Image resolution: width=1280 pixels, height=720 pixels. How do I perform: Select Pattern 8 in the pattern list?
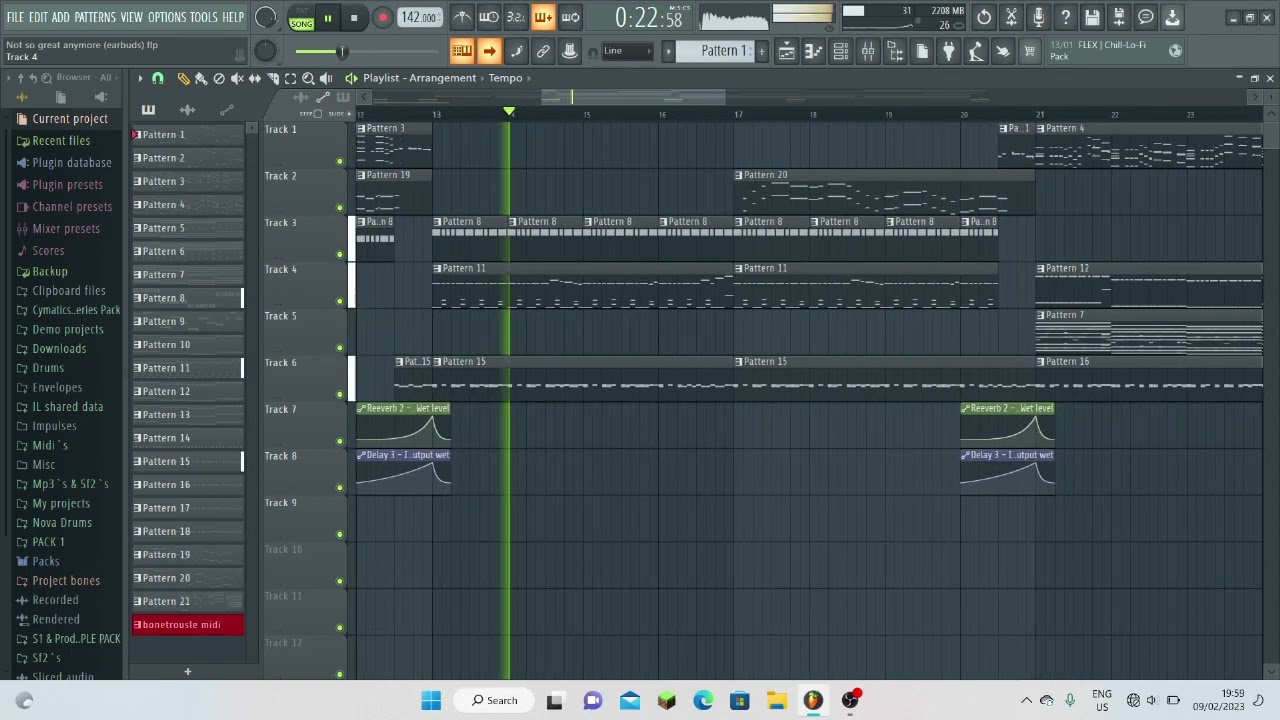click(x=188, y=298)
